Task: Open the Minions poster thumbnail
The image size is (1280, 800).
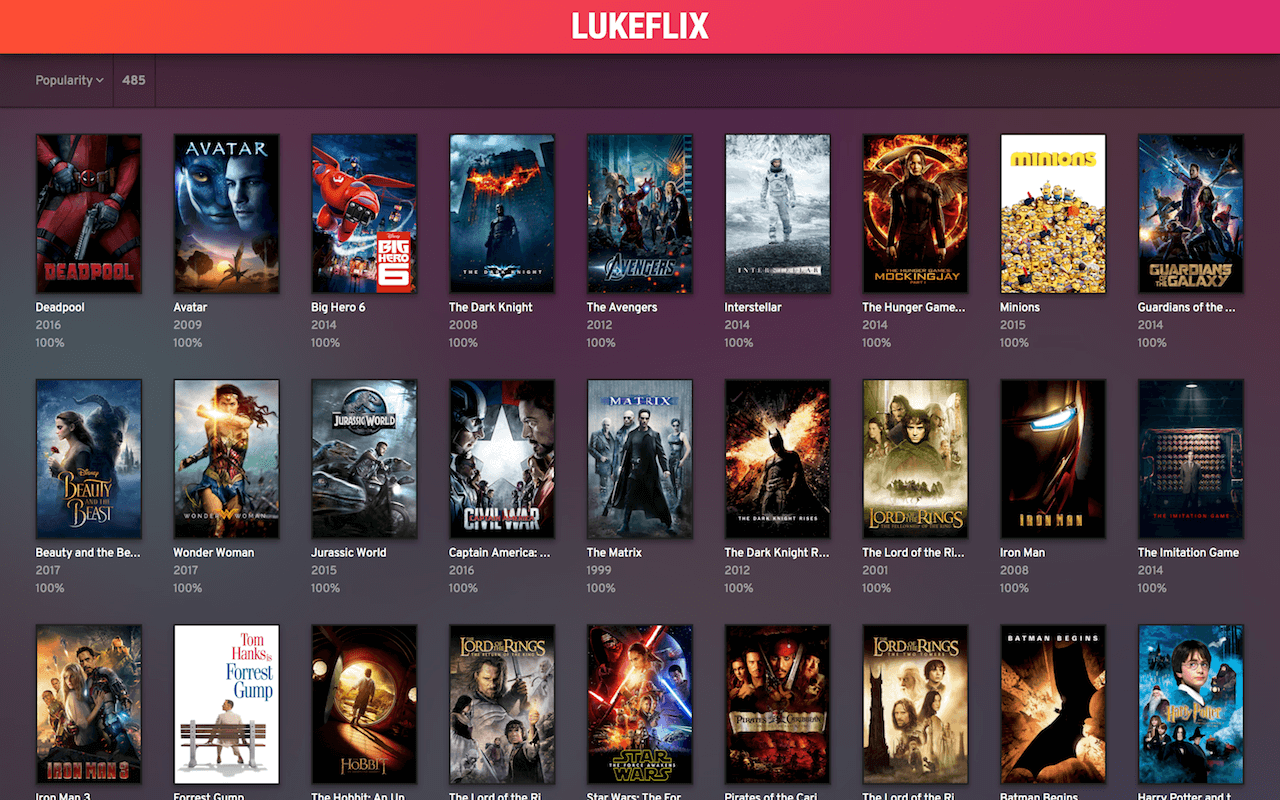Action: [x=1053, y=213]
